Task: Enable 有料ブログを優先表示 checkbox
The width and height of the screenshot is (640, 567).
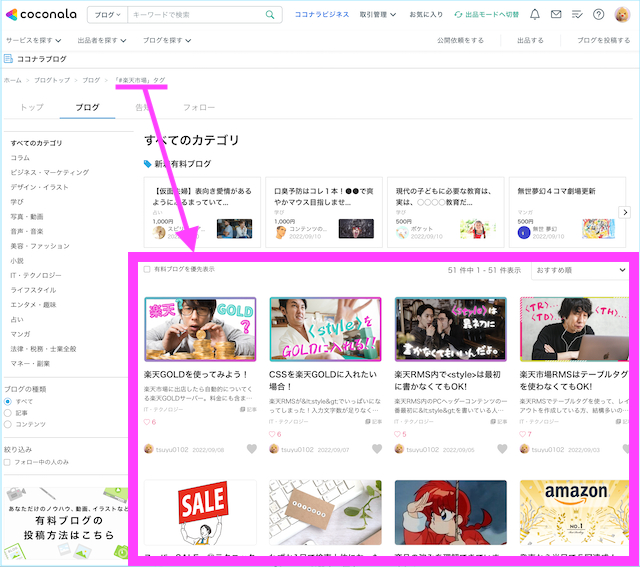Action: coord(147,269)
